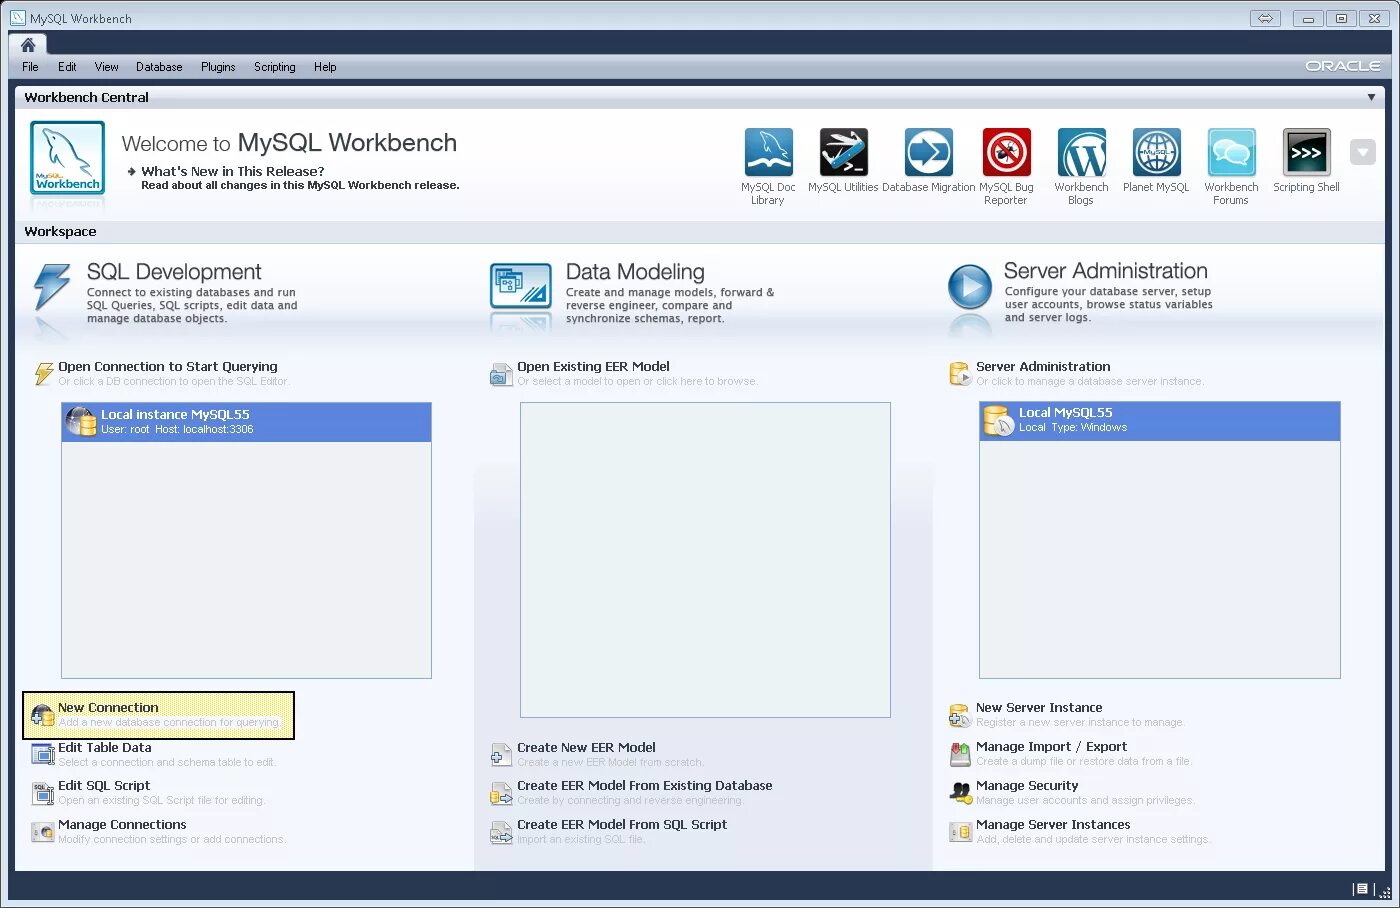Viewport: 1400px width, 908px height.
Task: Click the Open Existing EER Model icon
Action: click(x=501, y=374)
